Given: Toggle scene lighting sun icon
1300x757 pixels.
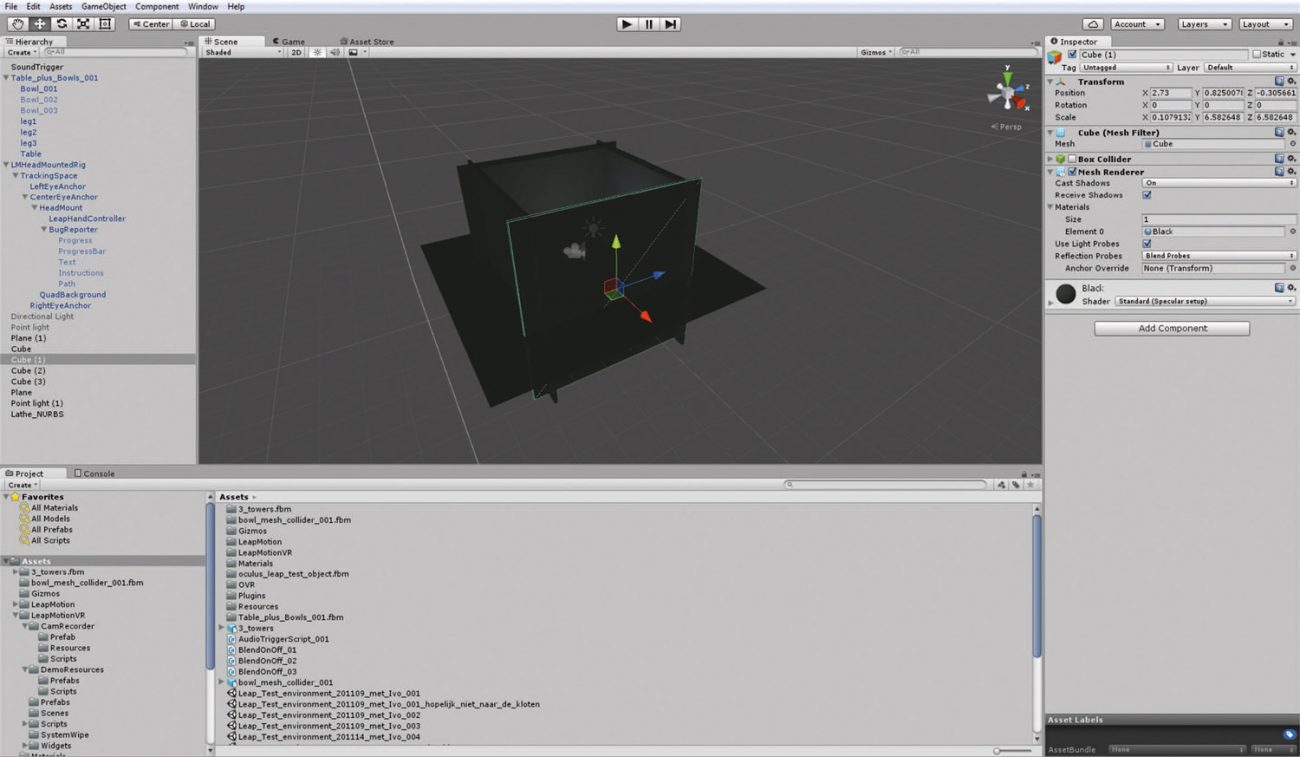Looking at the screenshot, I should [317, 52].
